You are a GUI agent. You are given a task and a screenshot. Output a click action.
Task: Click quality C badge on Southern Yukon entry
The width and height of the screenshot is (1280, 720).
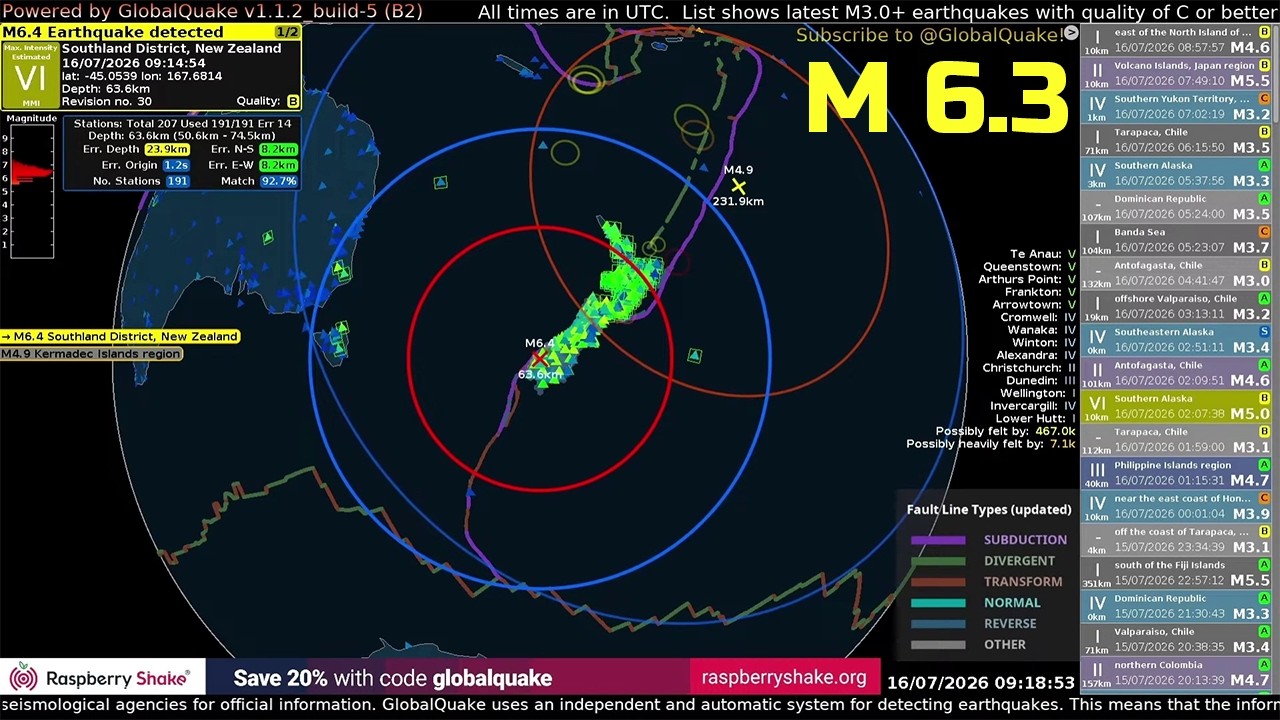(1265, 99)
